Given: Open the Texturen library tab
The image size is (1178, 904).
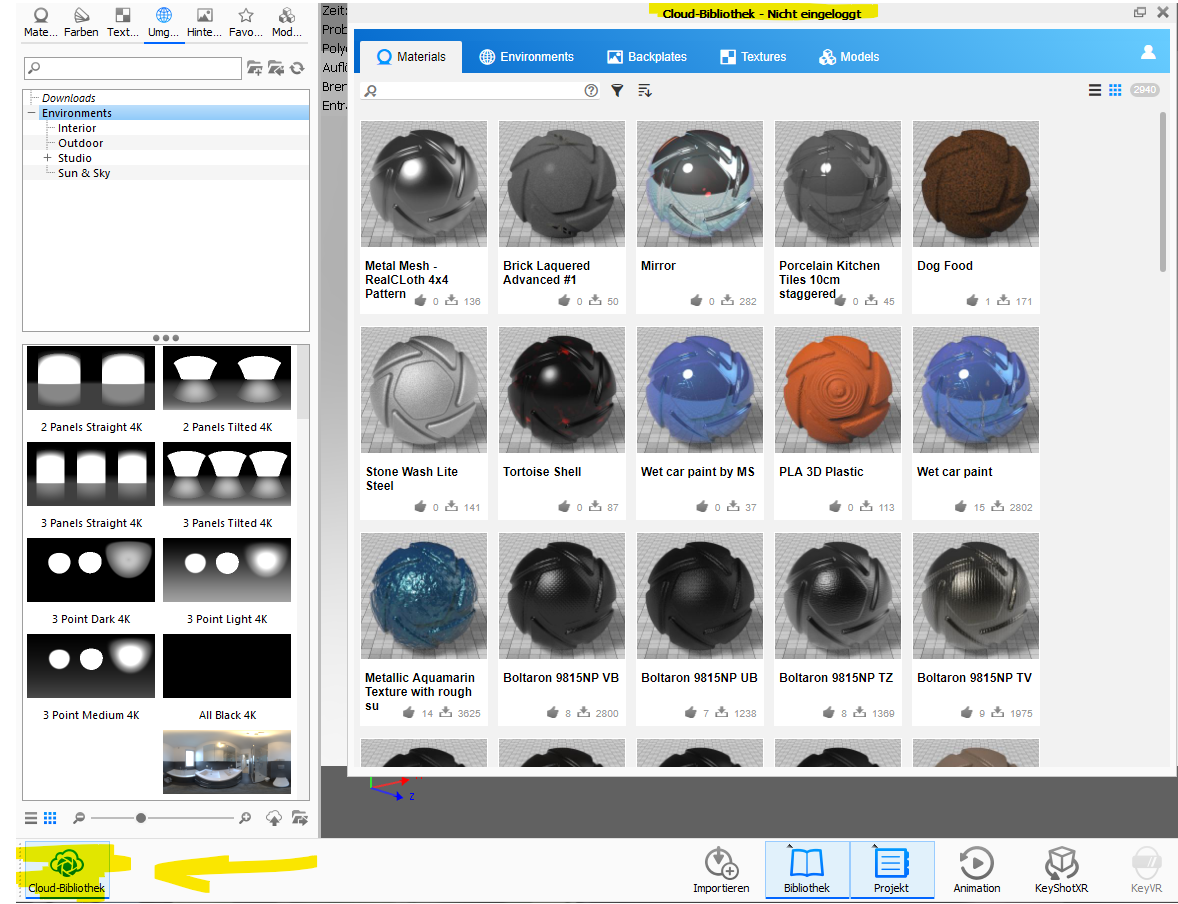Looking at the screenshot, I should 122,23.
